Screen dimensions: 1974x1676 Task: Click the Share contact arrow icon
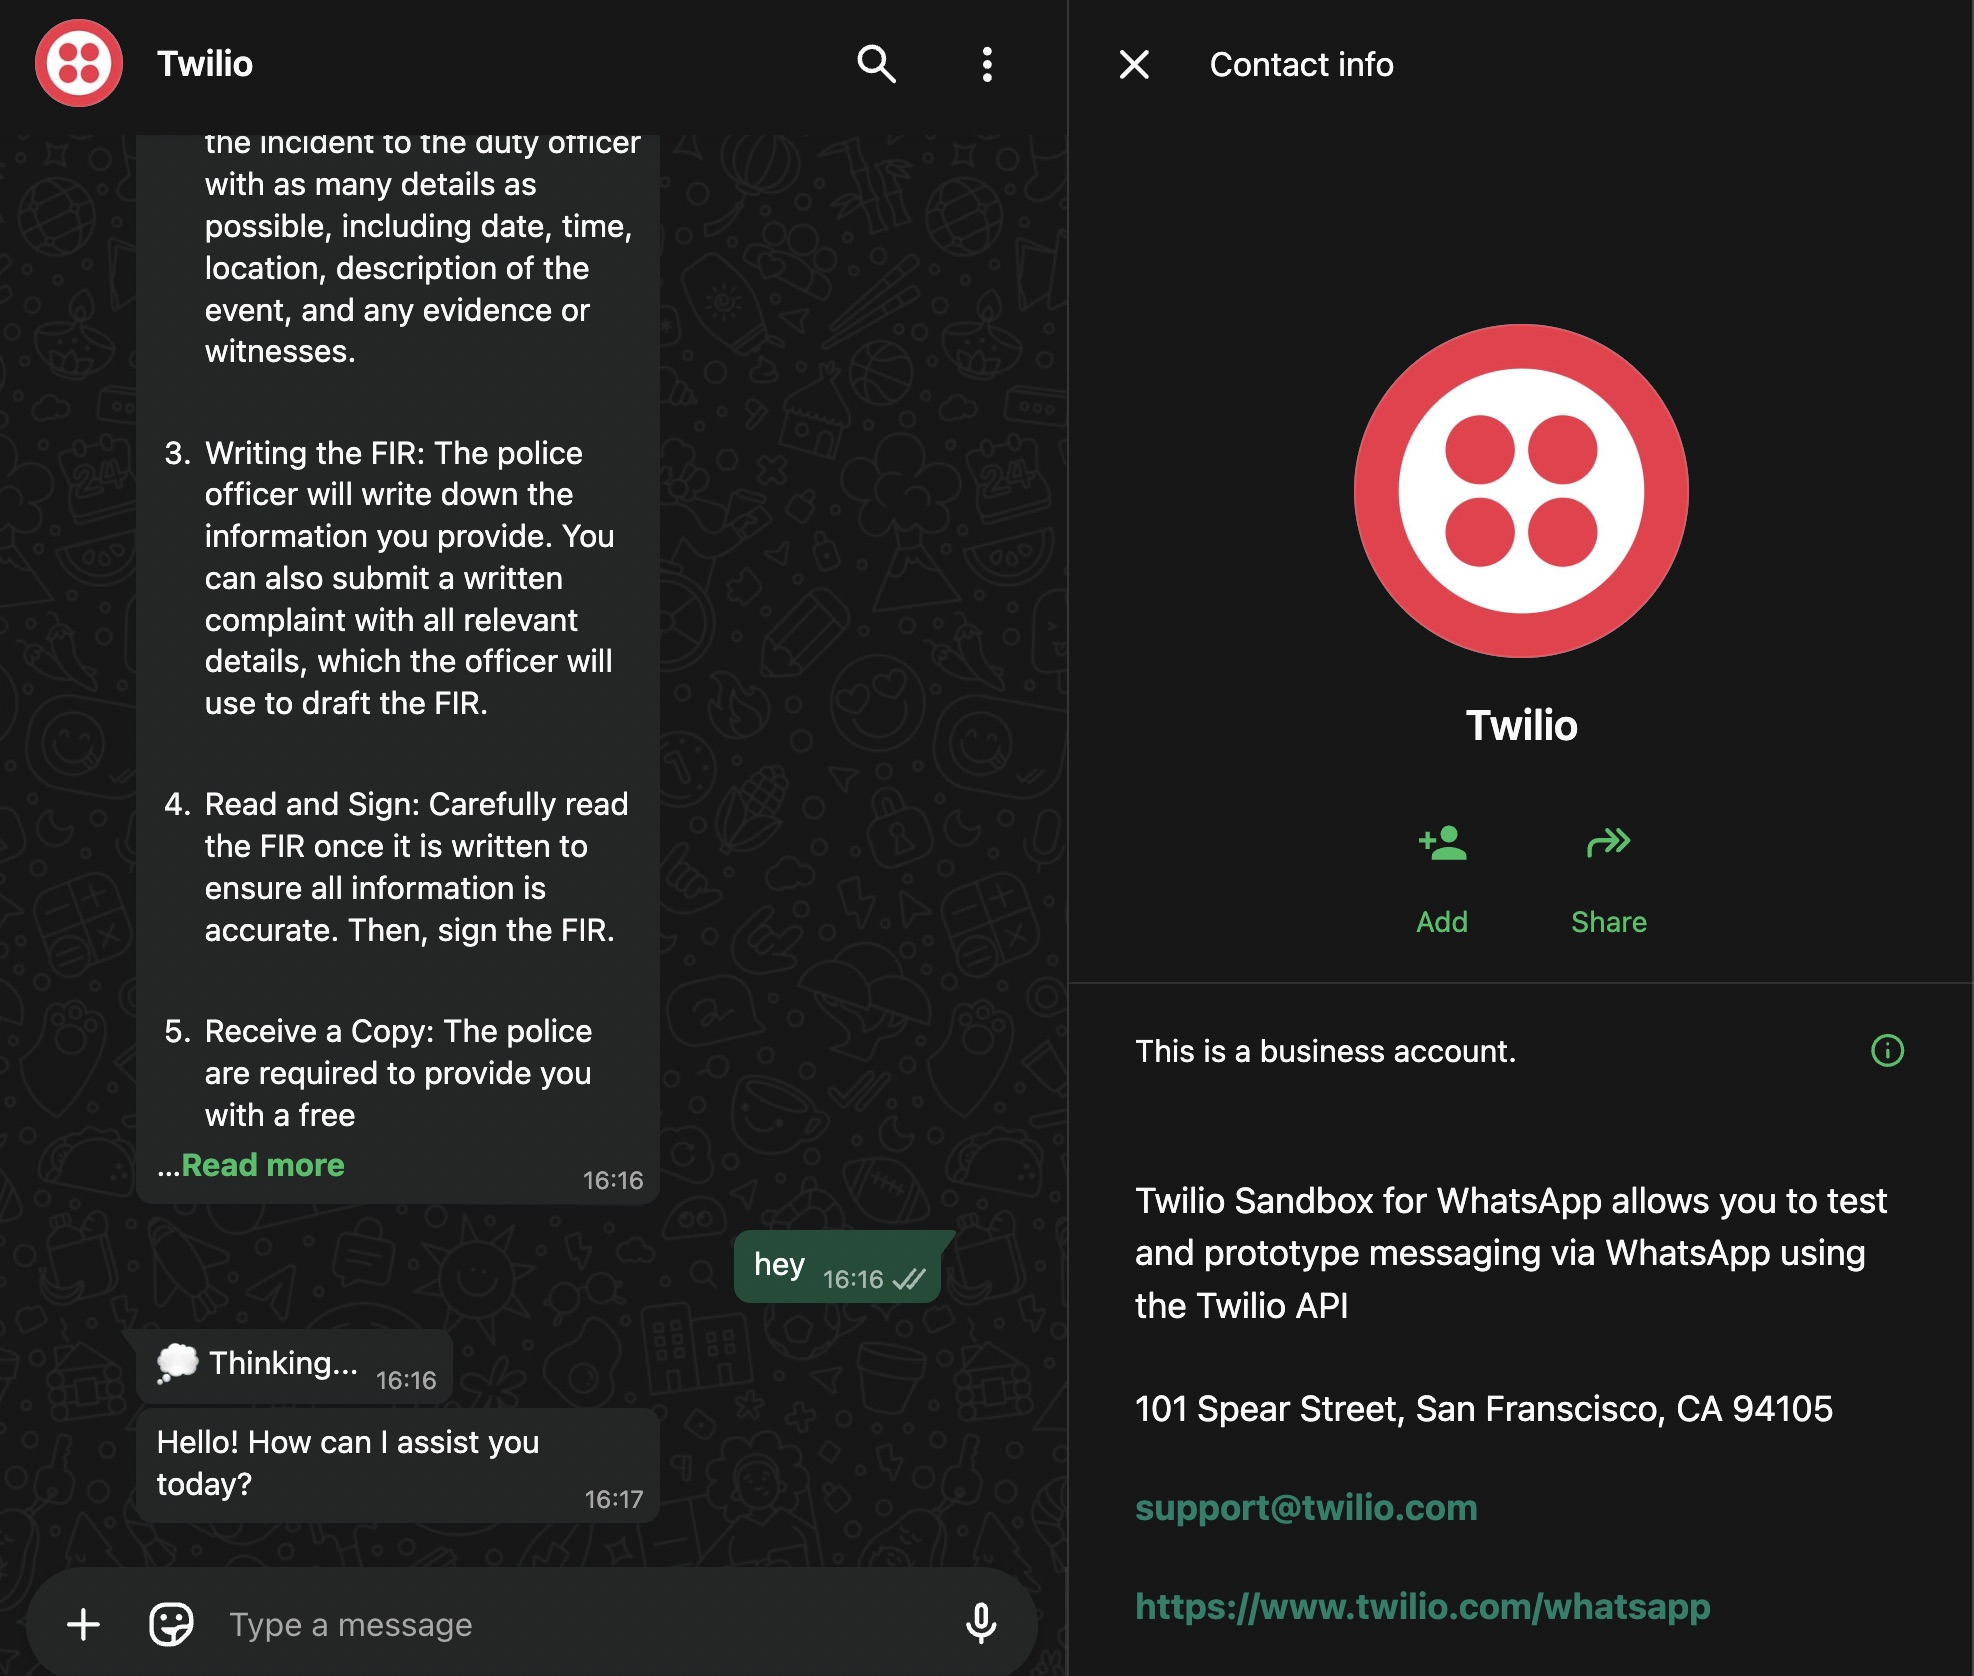pos(1608,843)
